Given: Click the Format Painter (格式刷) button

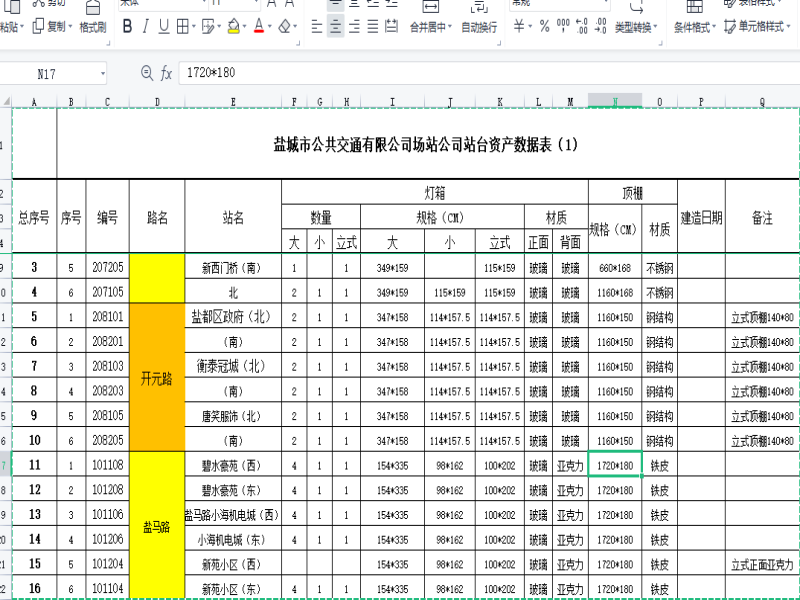Looking at the screenshot, I should tap(93, 27).
